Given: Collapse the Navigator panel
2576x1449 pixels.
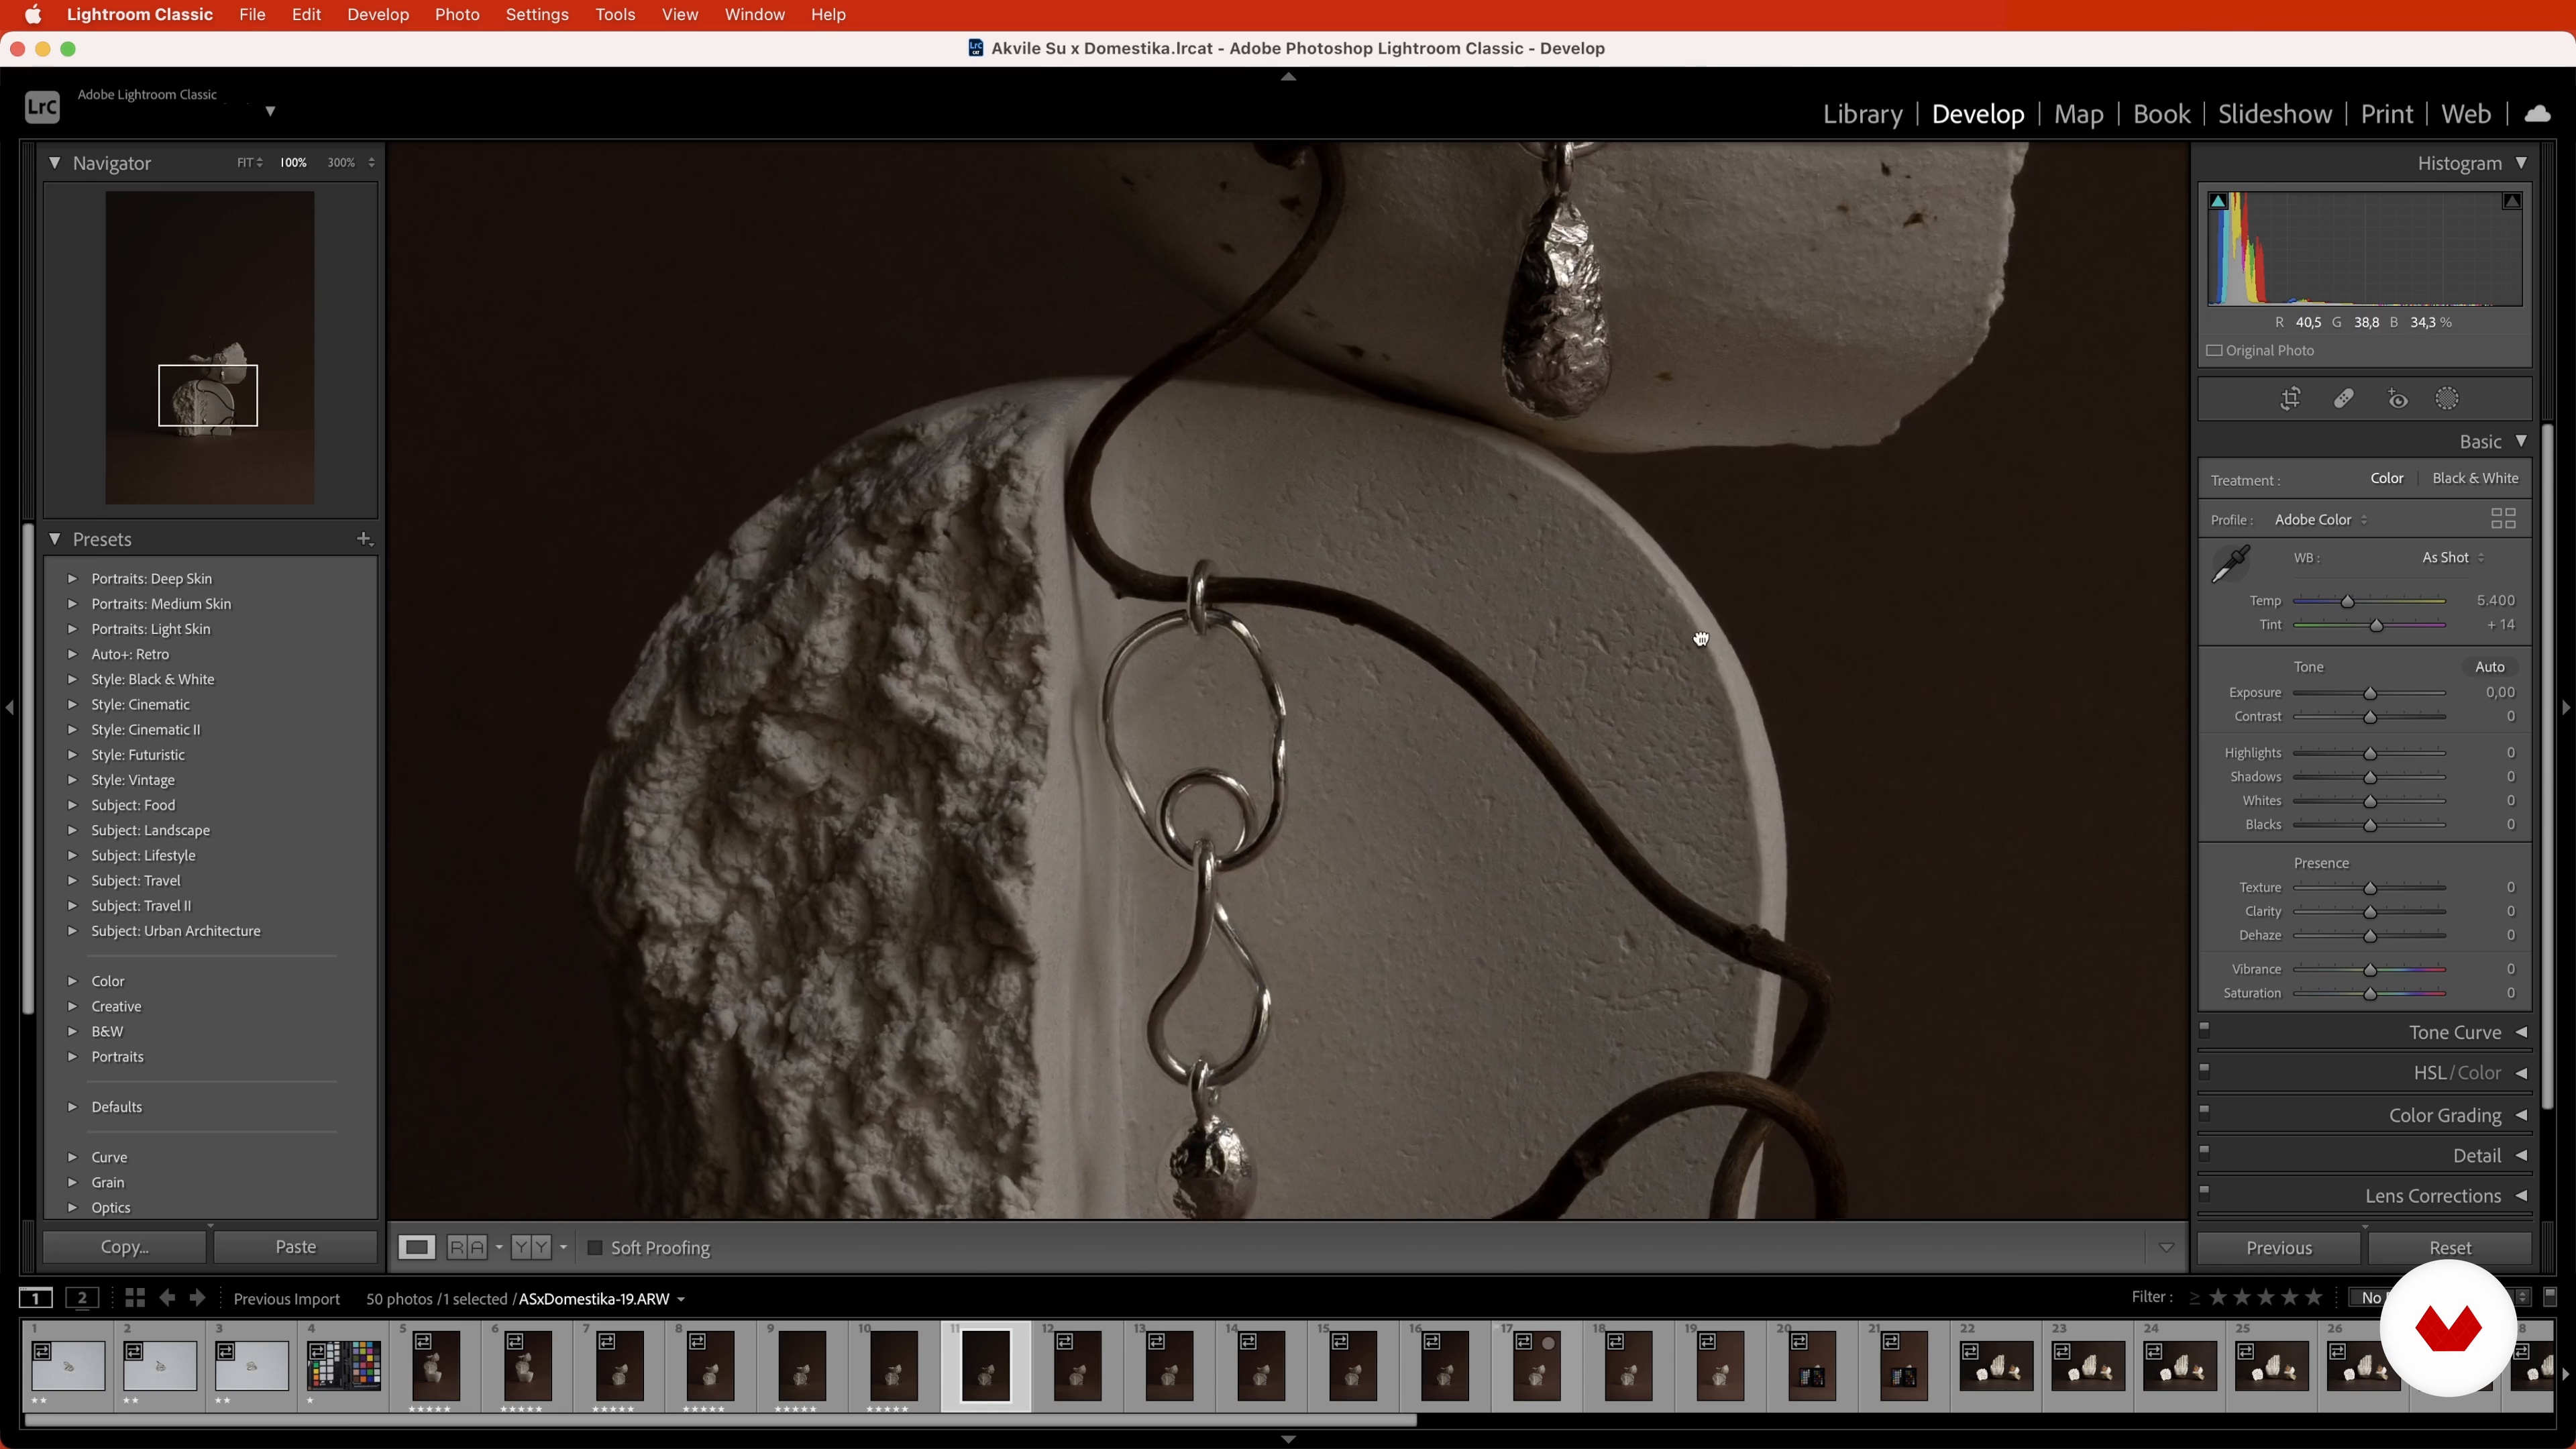Looking at the screenshot, I should [55, 163].
